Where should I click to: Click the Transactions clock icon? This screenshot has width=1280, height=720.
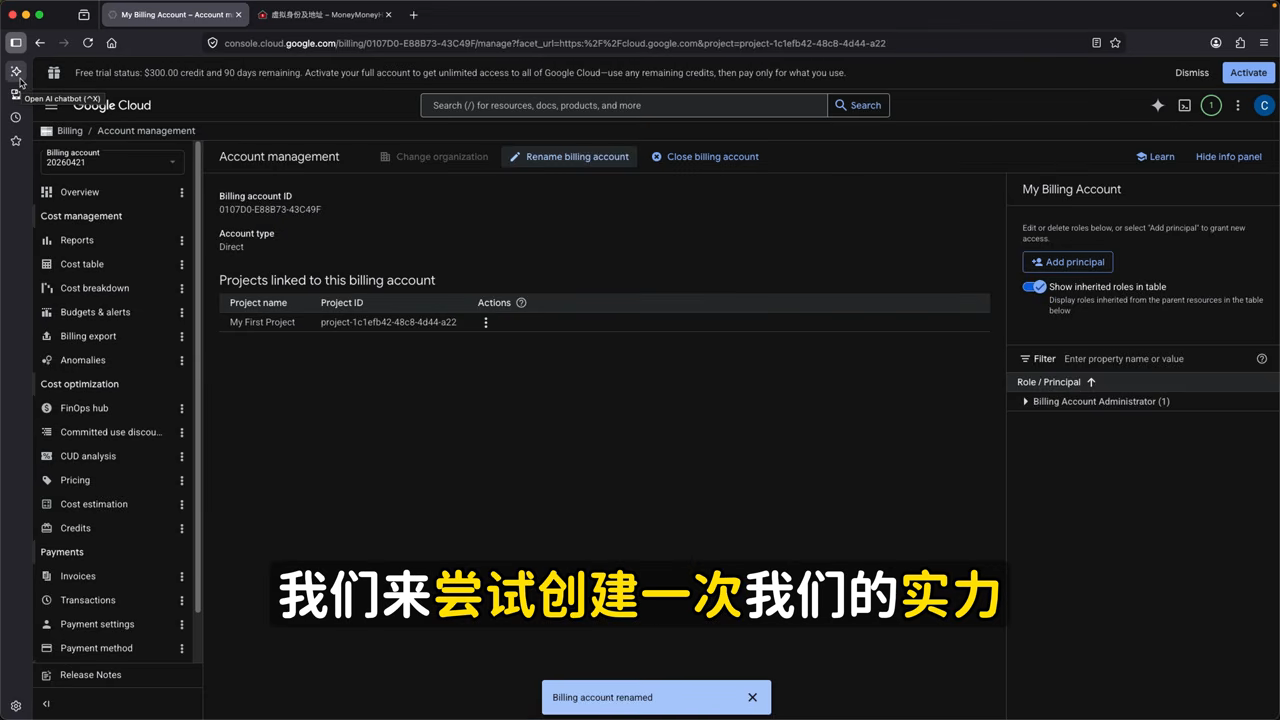click(x=47, y=600)
